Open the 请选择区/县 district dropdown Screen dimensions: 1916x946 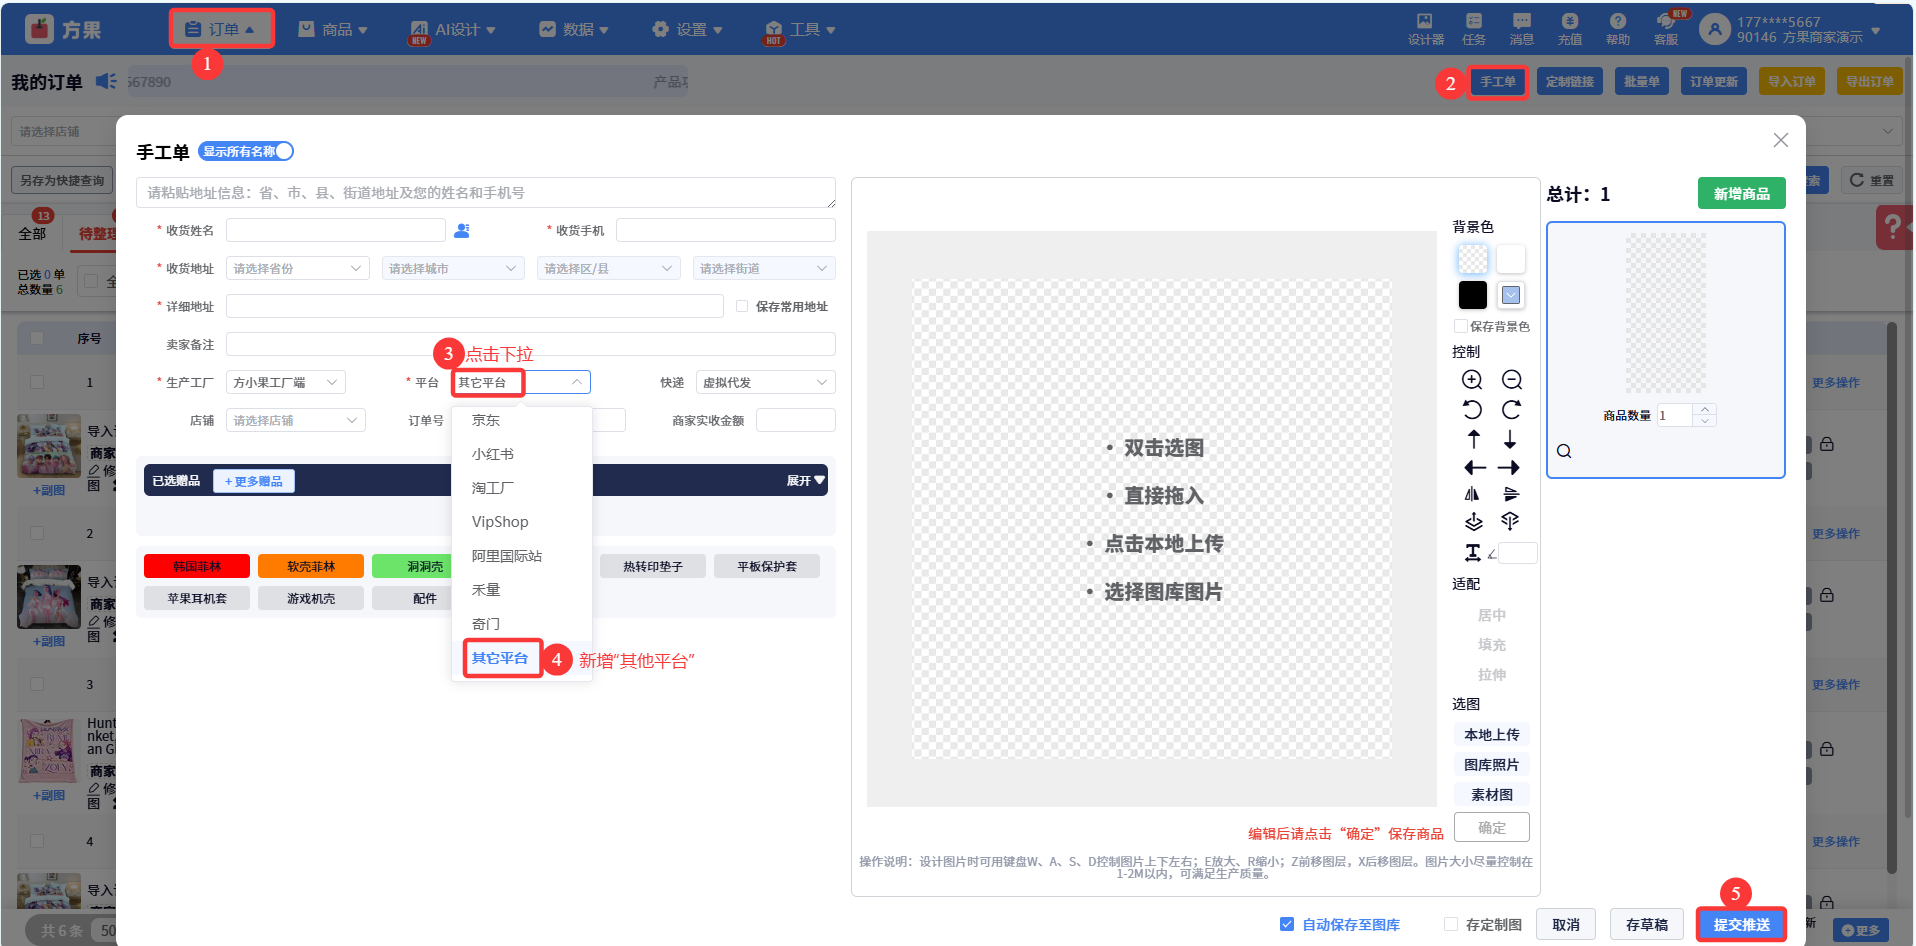[x=609, y=268]
